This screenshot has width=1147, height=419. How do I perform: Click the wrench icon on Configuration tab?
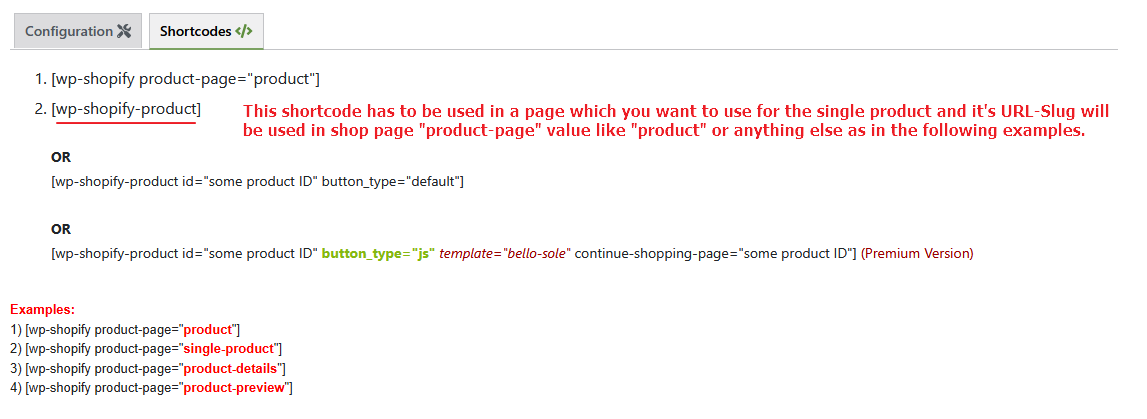(124, 31)
